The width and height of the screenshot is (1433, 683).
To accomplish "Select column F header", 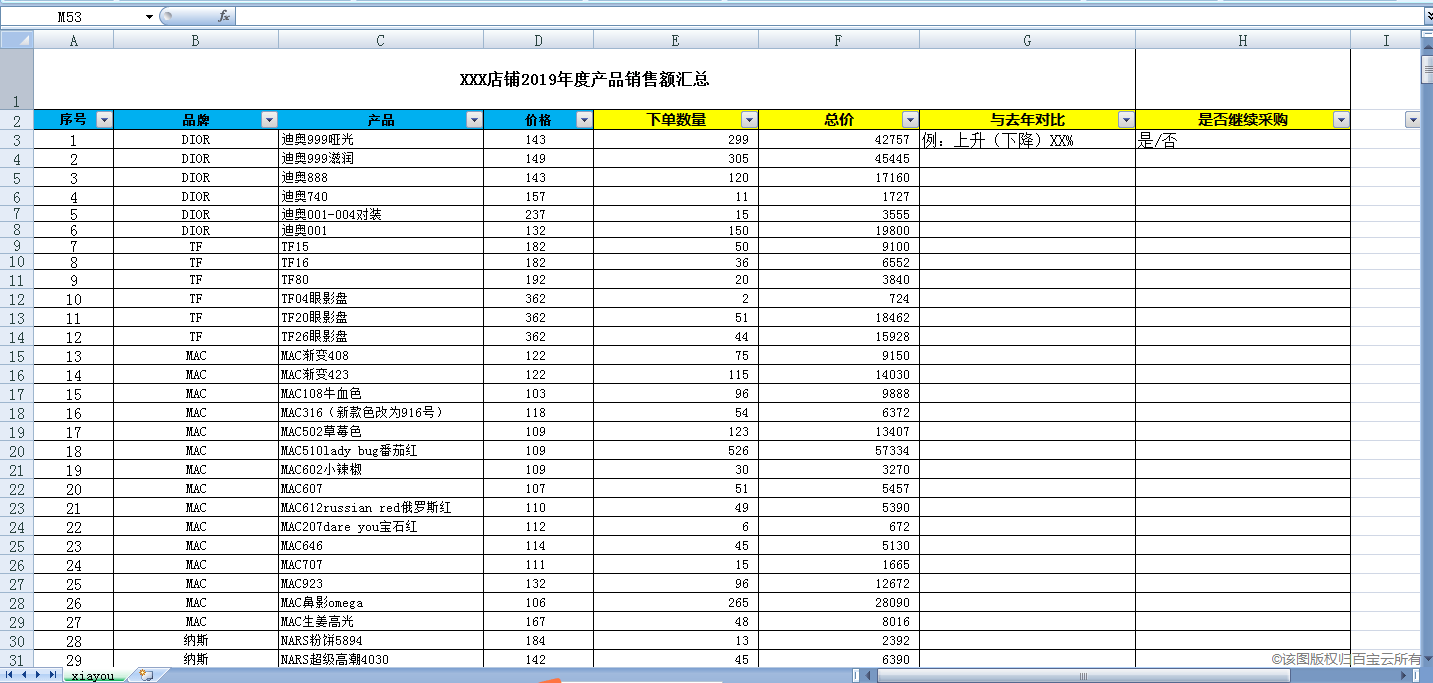I will [x=839, y=40].
